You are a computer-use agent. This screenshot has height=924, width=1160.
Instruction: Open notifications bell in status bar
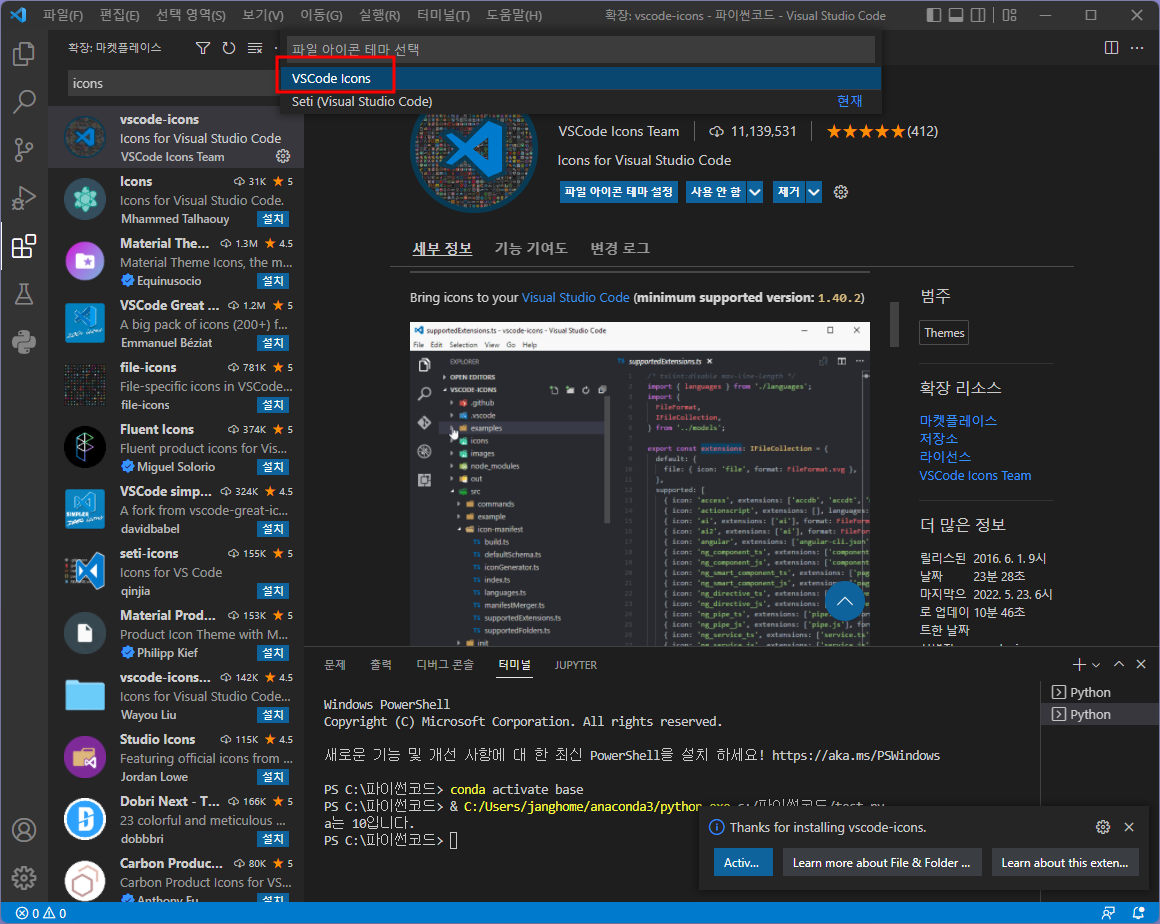click(1139, 914)
